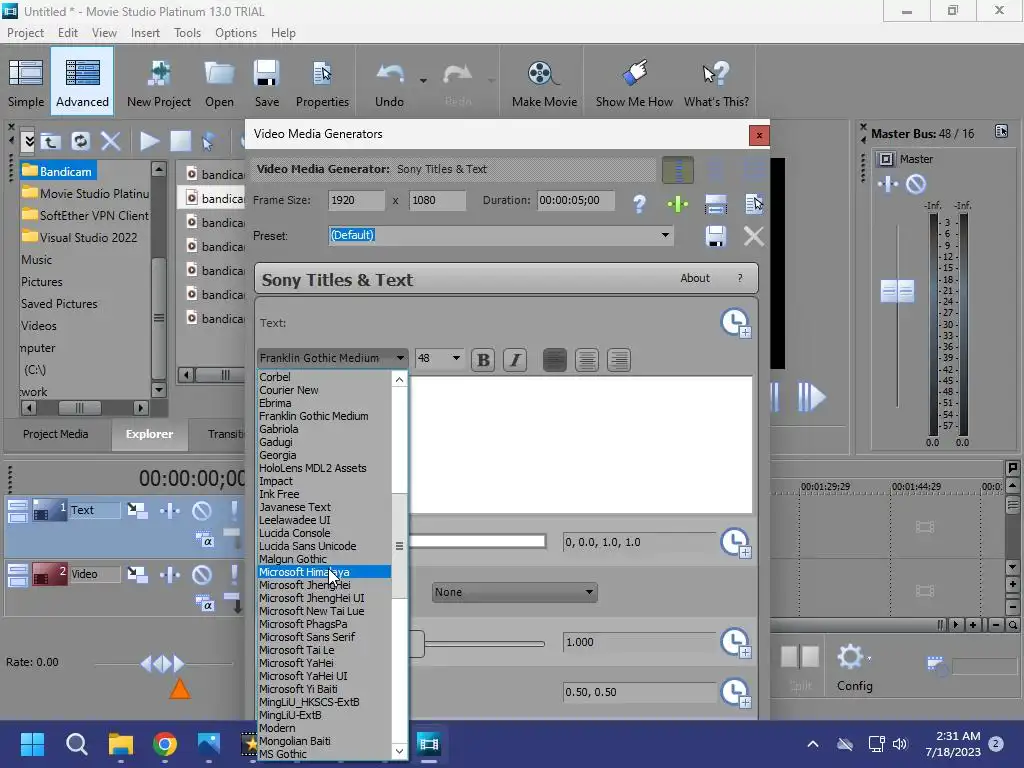Select the SoftEther VPN Client folder

tap(85, 216)
